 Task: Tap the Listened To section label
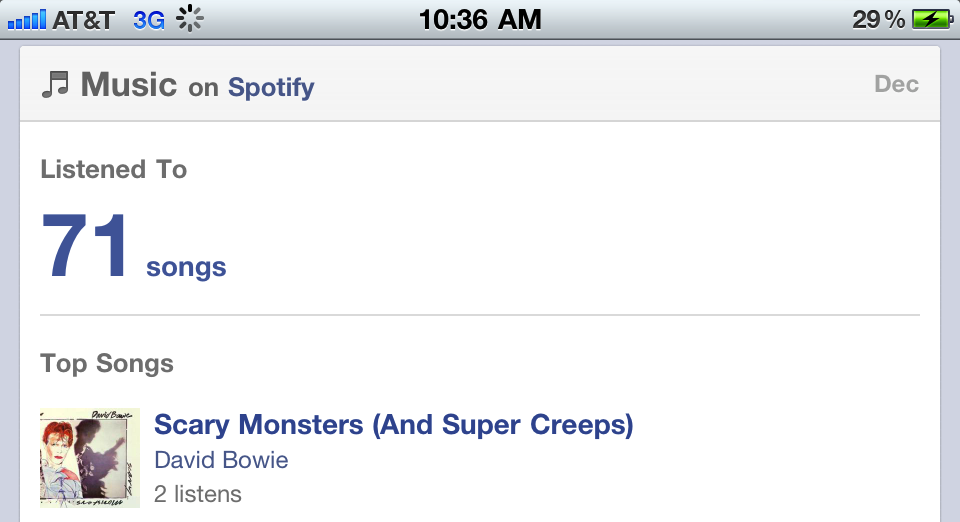pyautogui.click(x=114, y=169)
